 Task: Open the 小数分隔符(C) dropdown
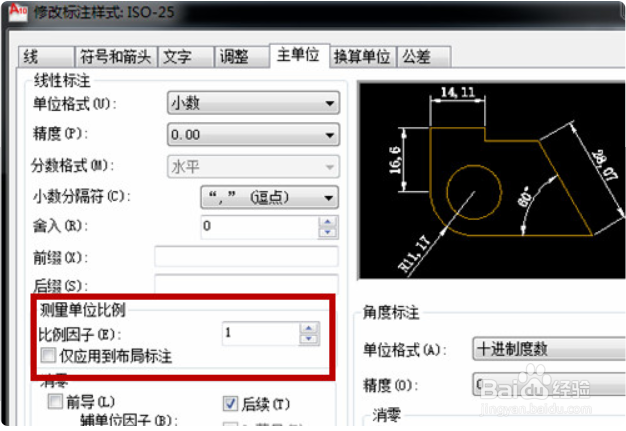[x=269, y=197]
